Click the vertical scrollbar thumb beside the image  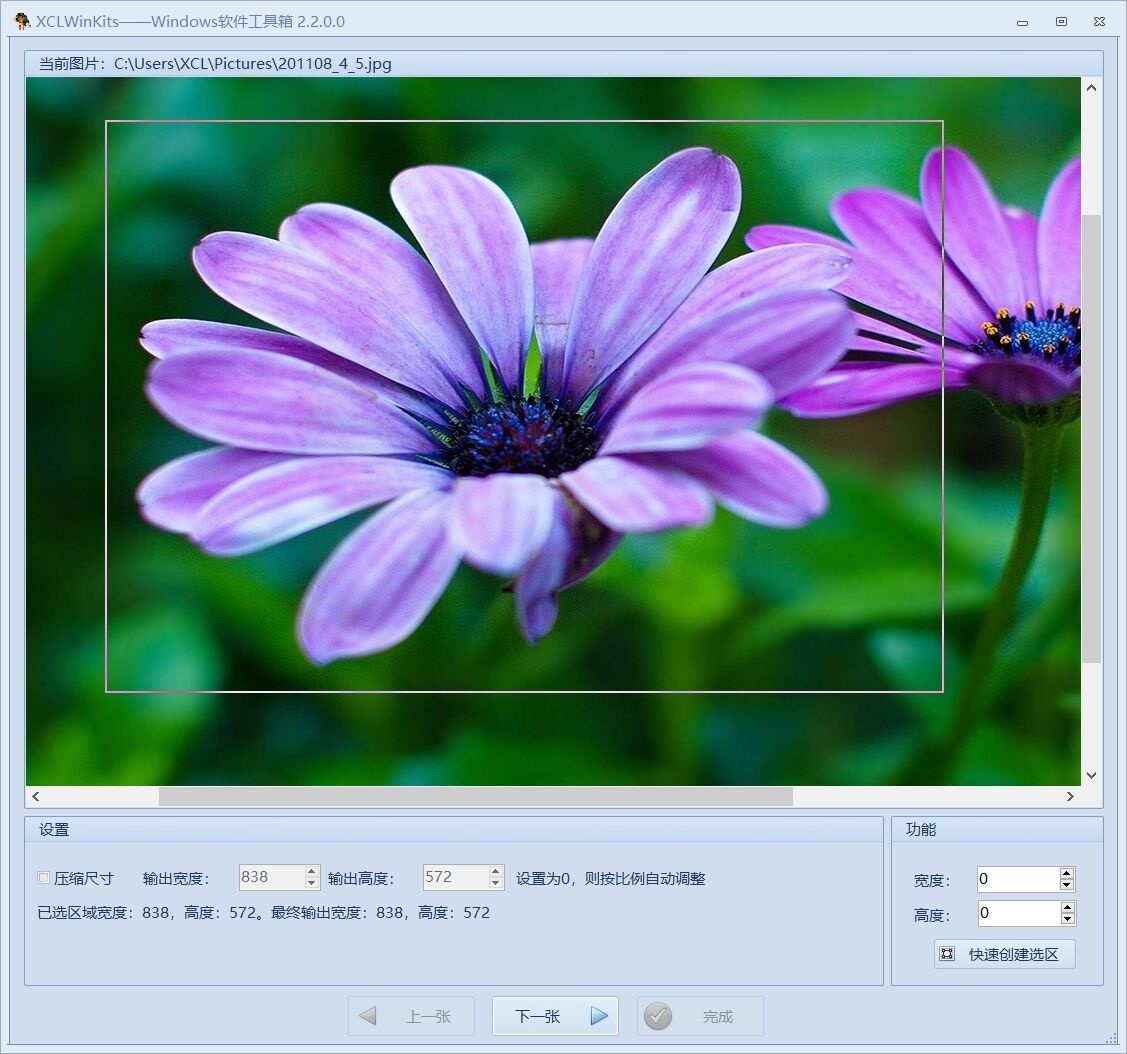[1091, 437]
